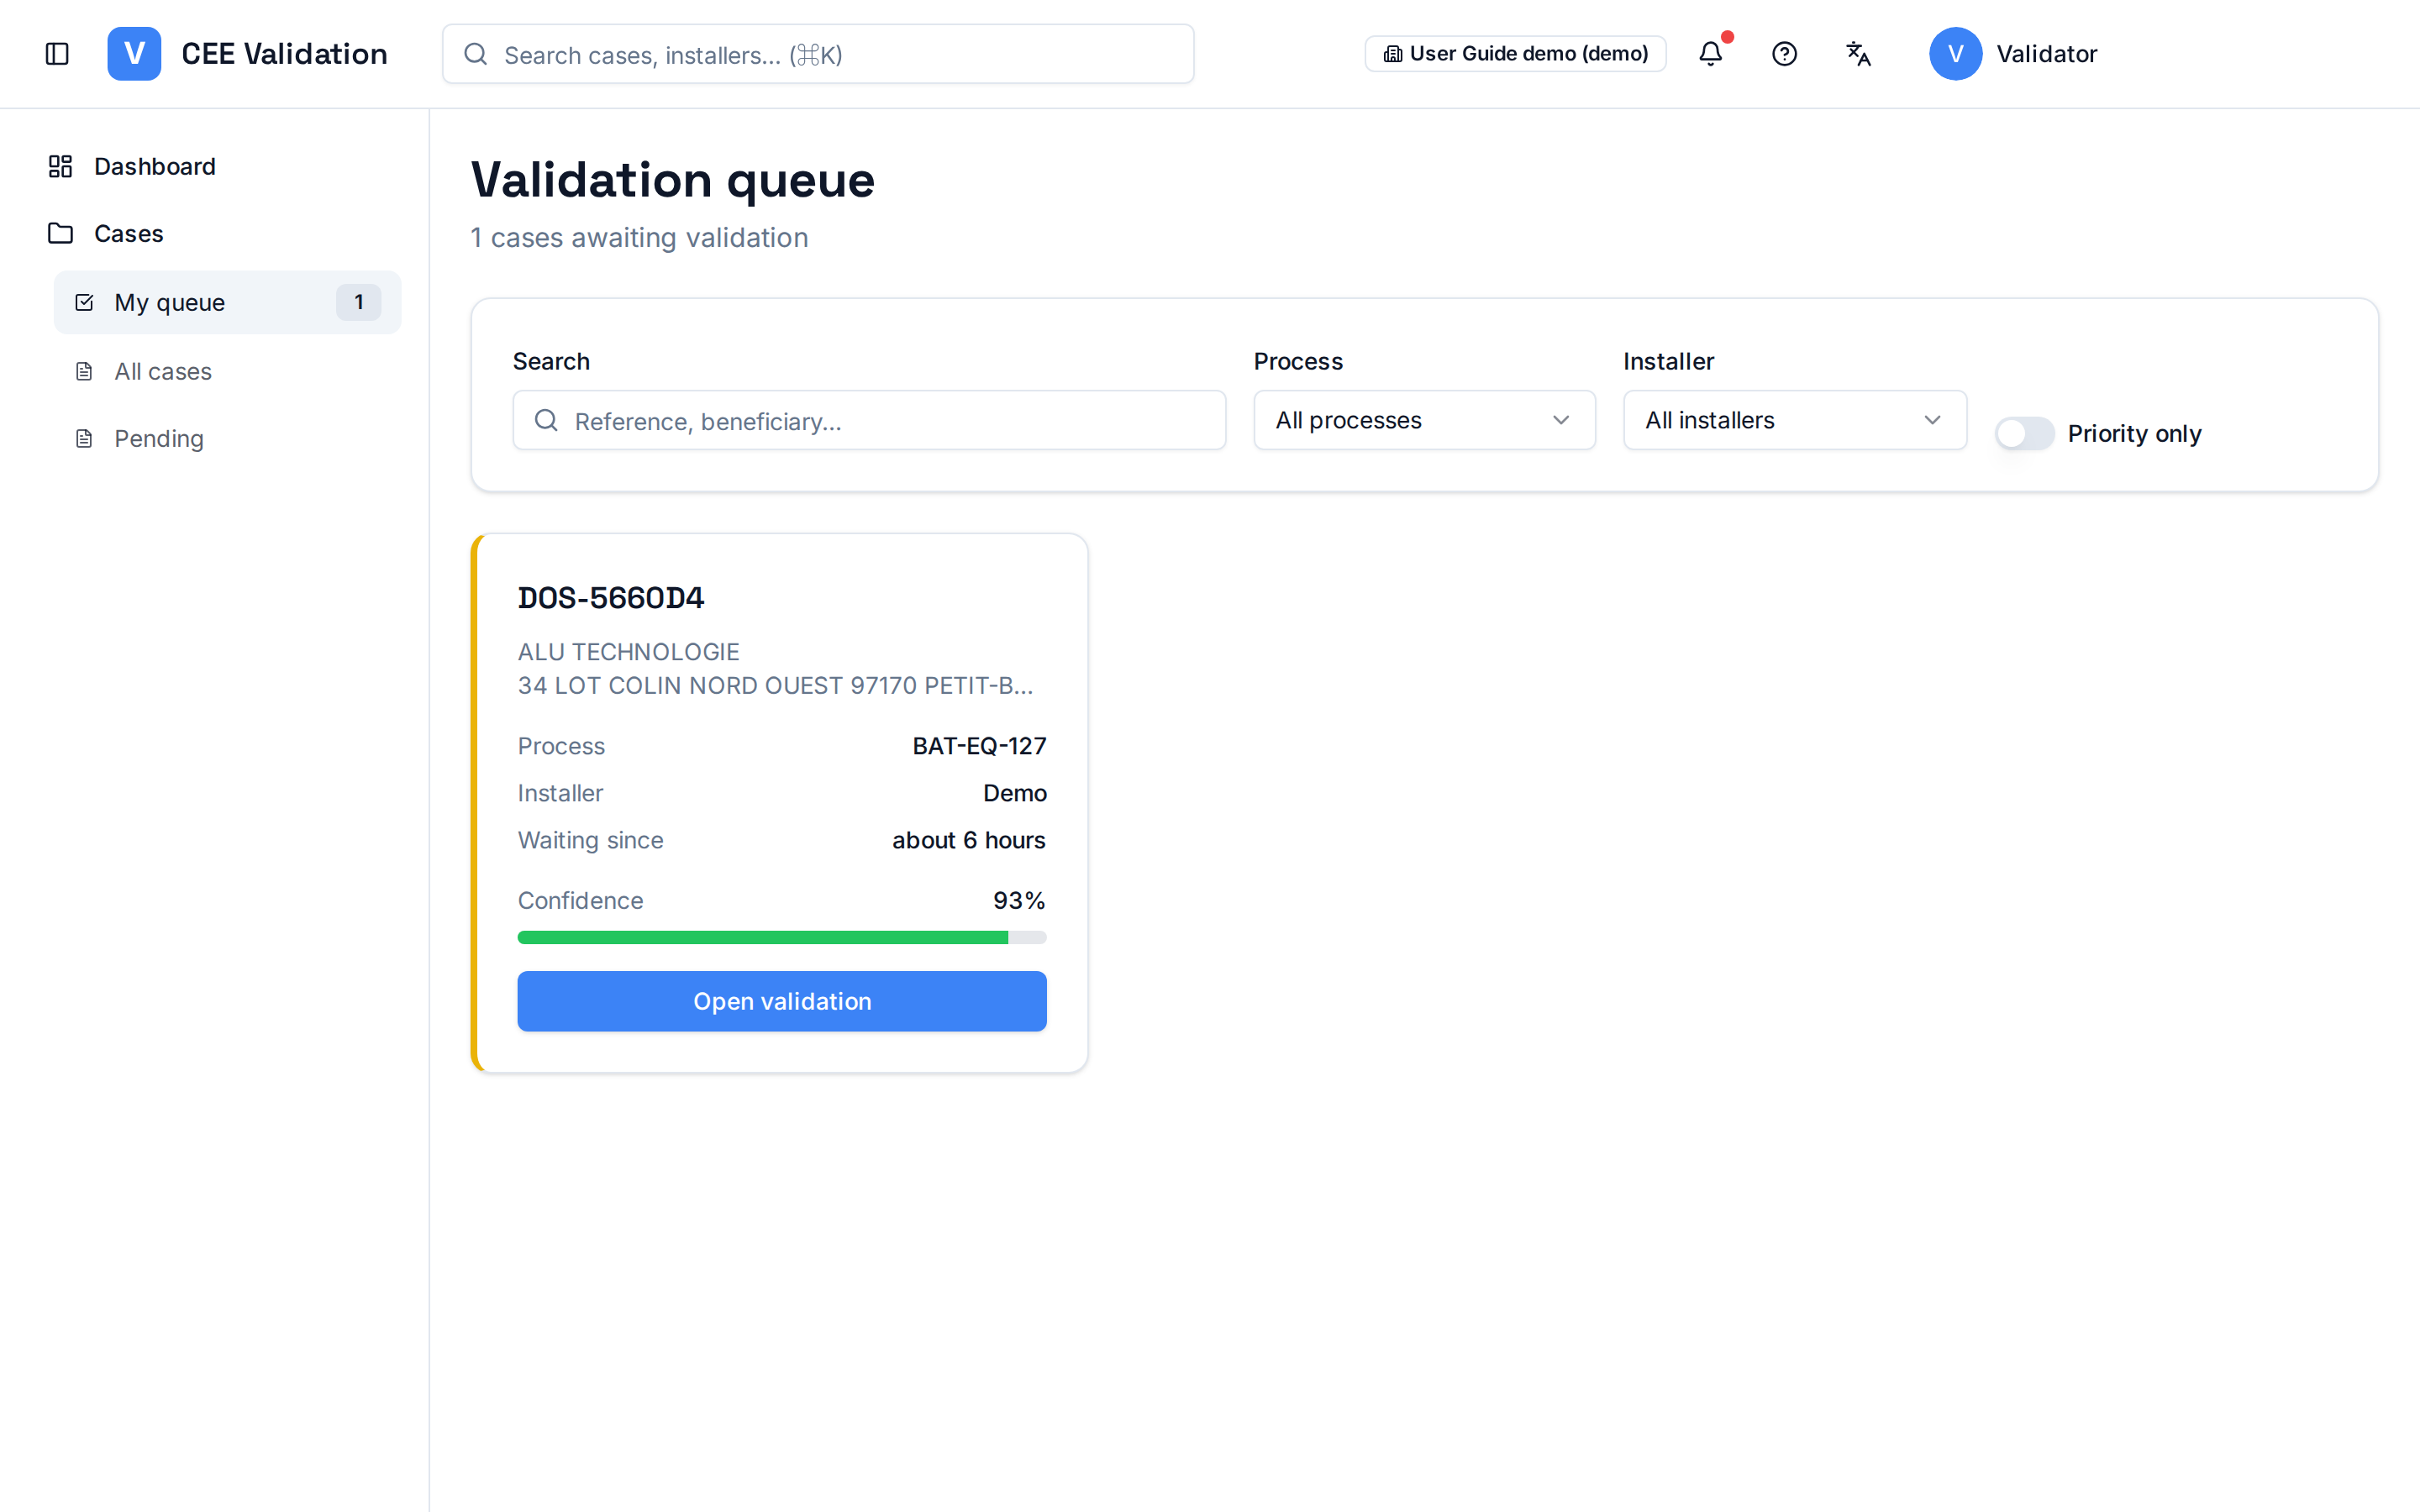2420x1512 pixels.
Task: Click the 1 cases awaiting validation subtitle
Action: pyautogui.click(x=639, y=238)
